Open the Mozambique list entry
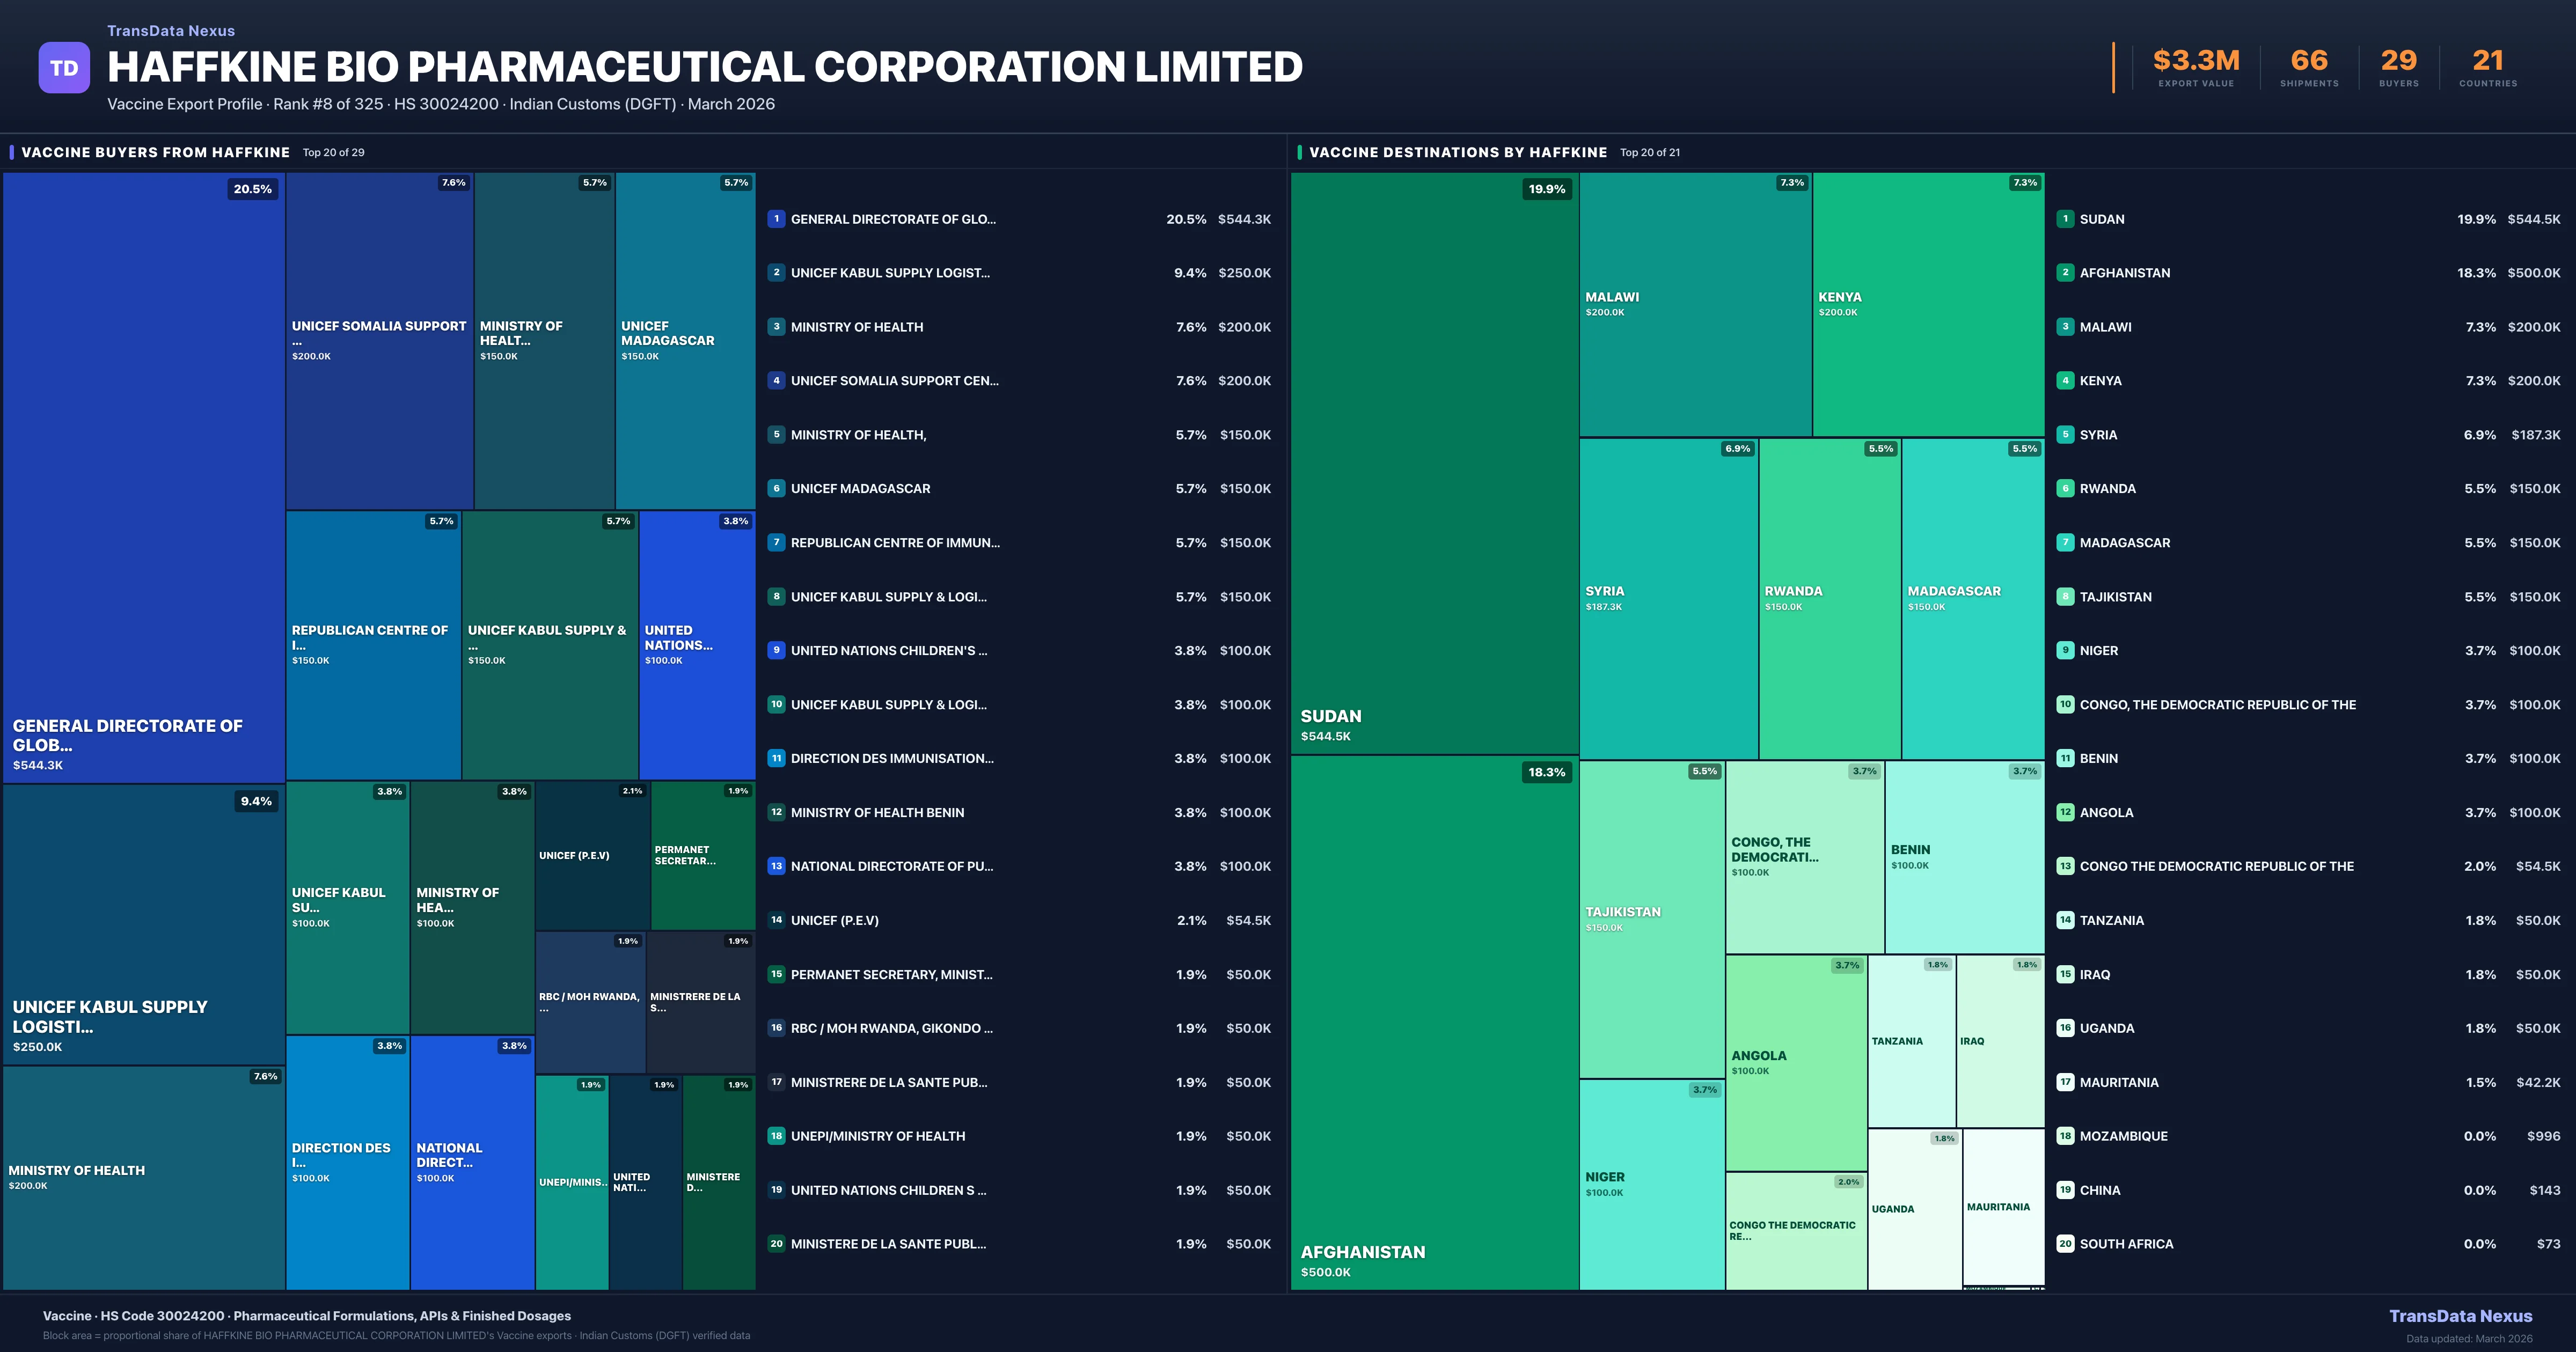The height and width of the screenshot is (1352, 2576). [x=2123, y=1136]
